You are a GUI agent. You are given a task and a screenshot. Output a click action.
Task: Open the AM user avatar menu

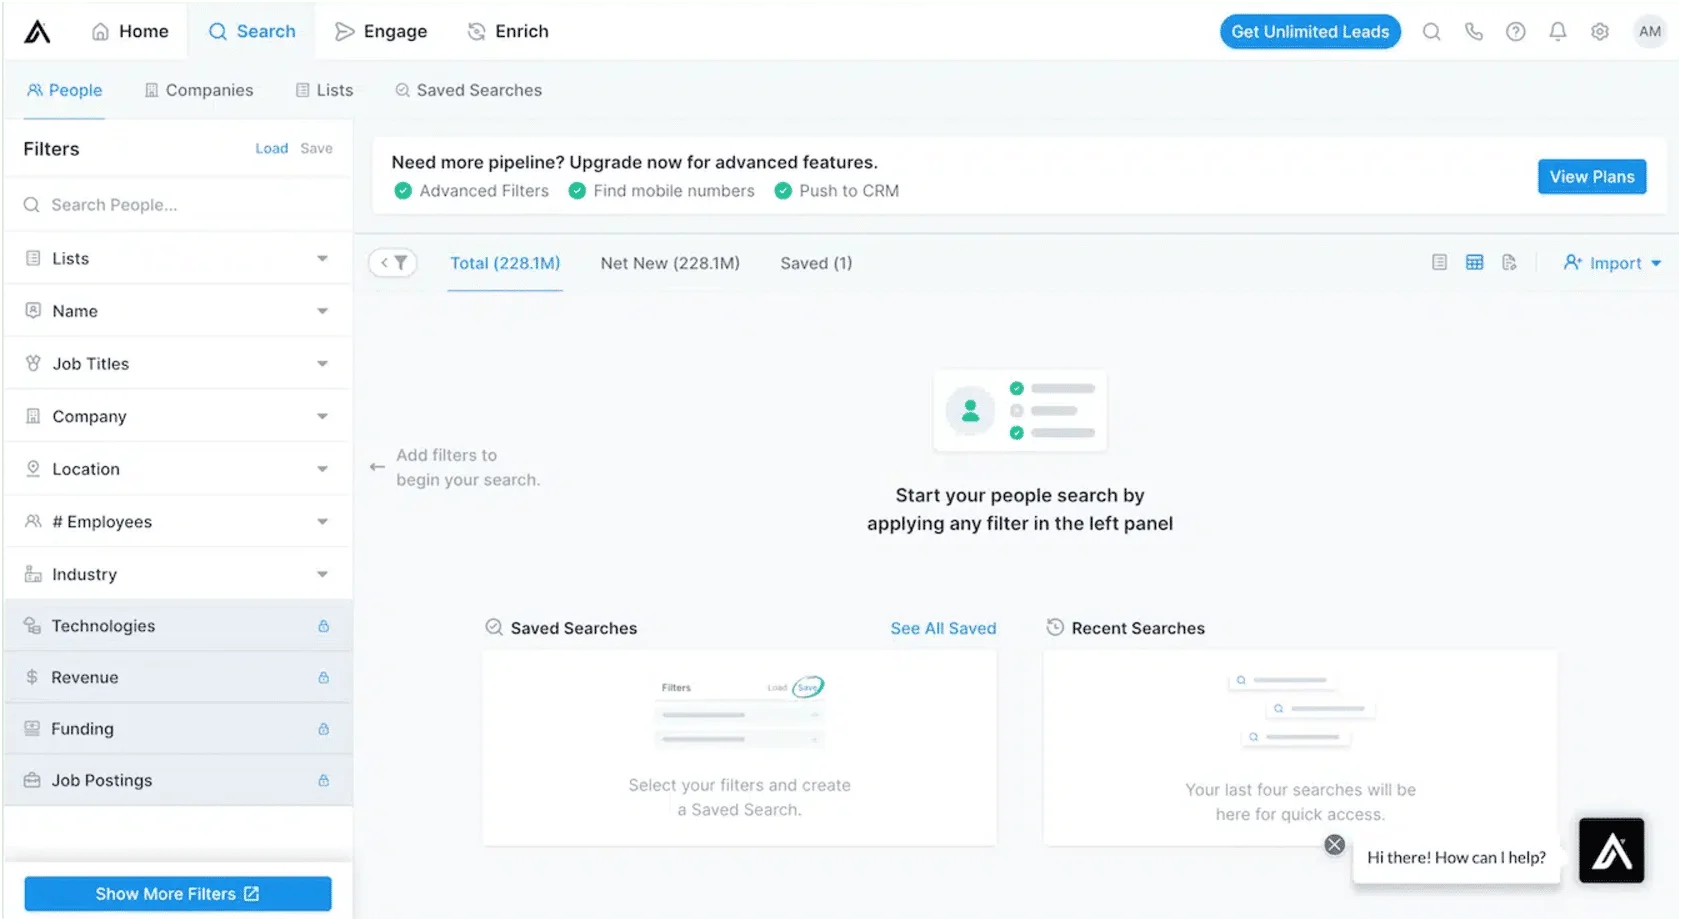coord(1649,32)
